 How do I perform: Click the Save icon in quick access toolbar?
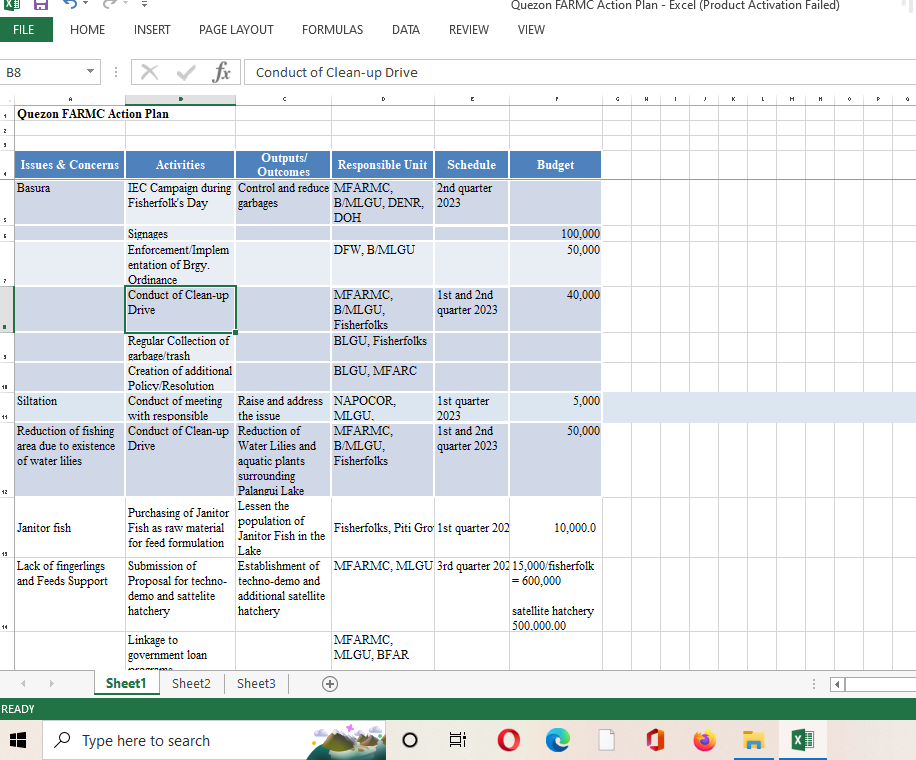click(x=40, y=5)
